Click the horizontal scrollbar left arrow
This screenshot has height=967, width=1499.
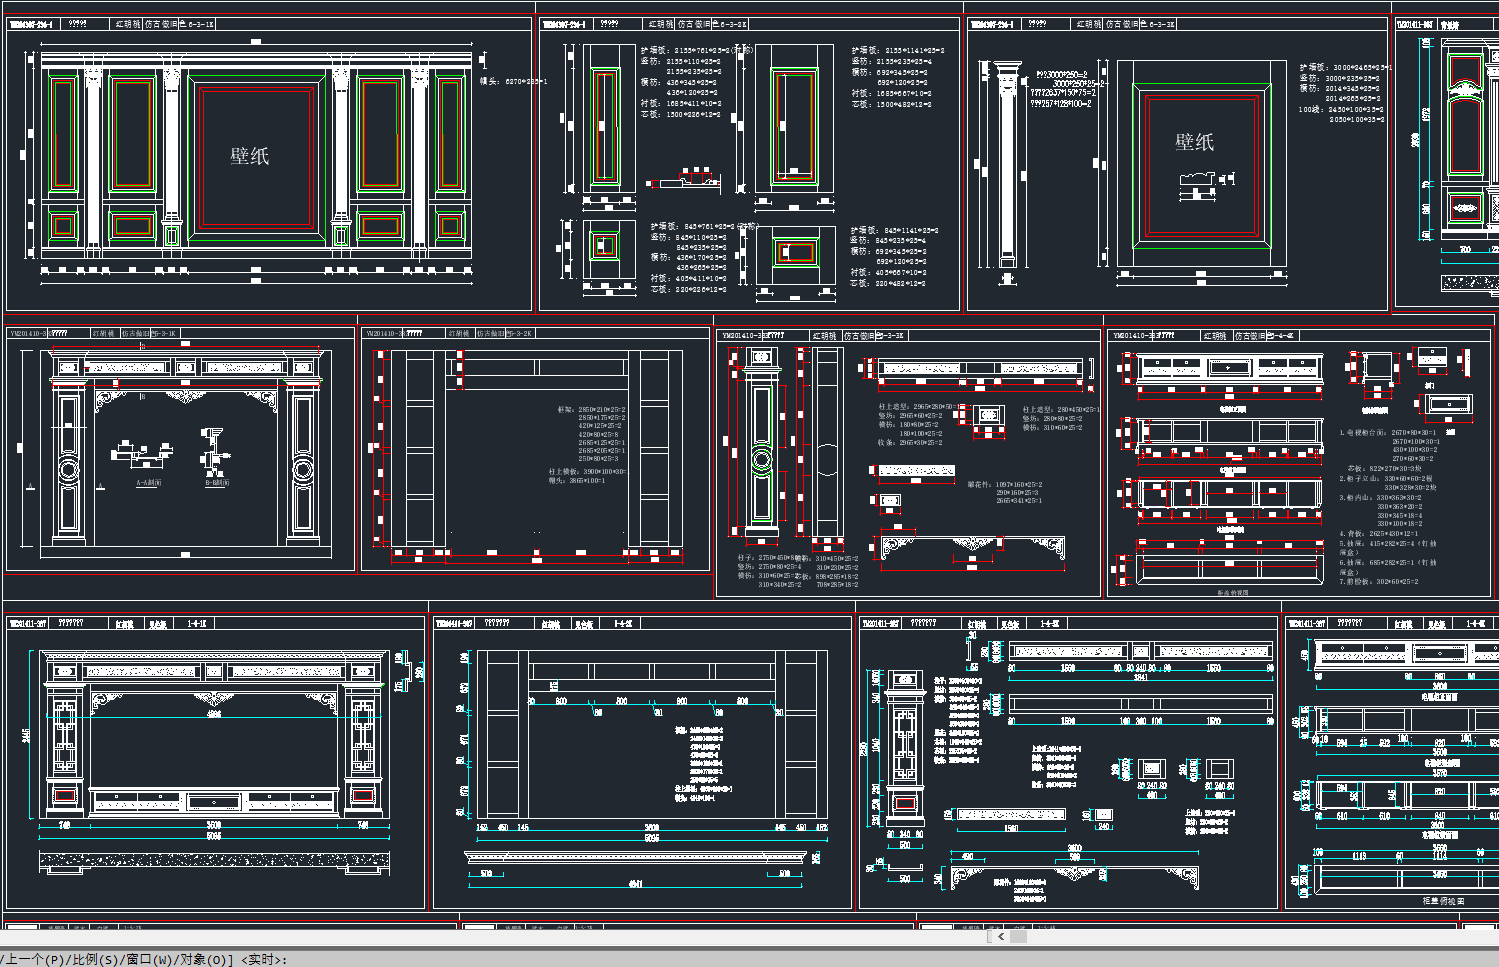tap(1001, 937)
